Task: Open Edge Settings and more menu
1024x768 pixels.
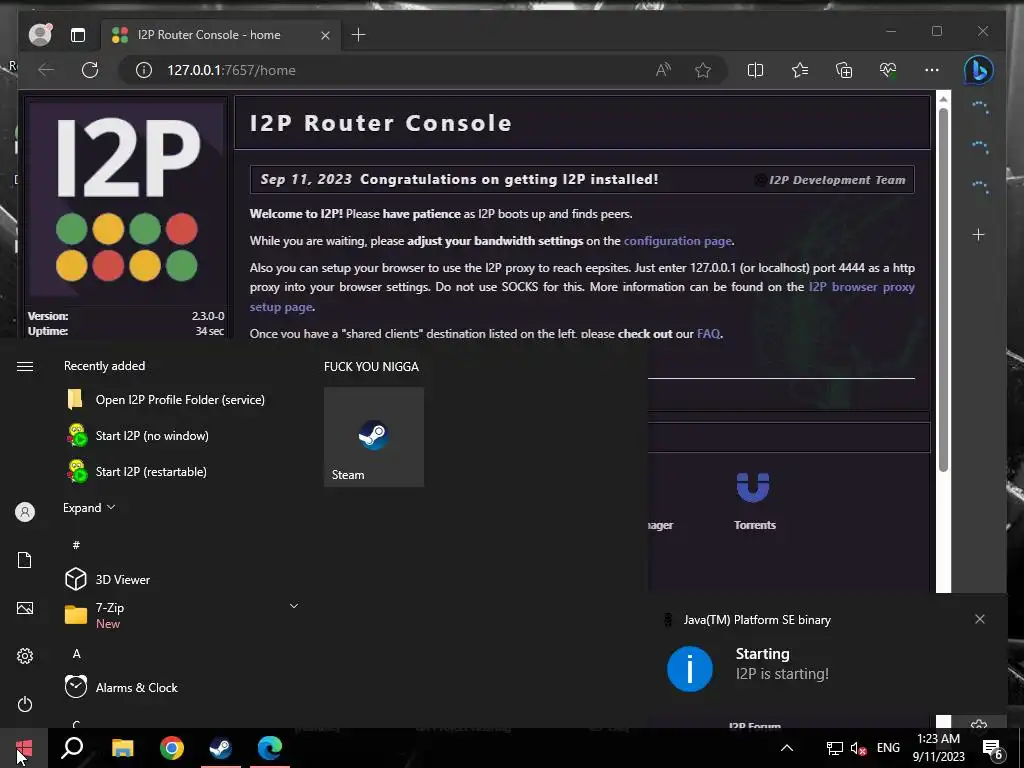Action: click(932, 70)
